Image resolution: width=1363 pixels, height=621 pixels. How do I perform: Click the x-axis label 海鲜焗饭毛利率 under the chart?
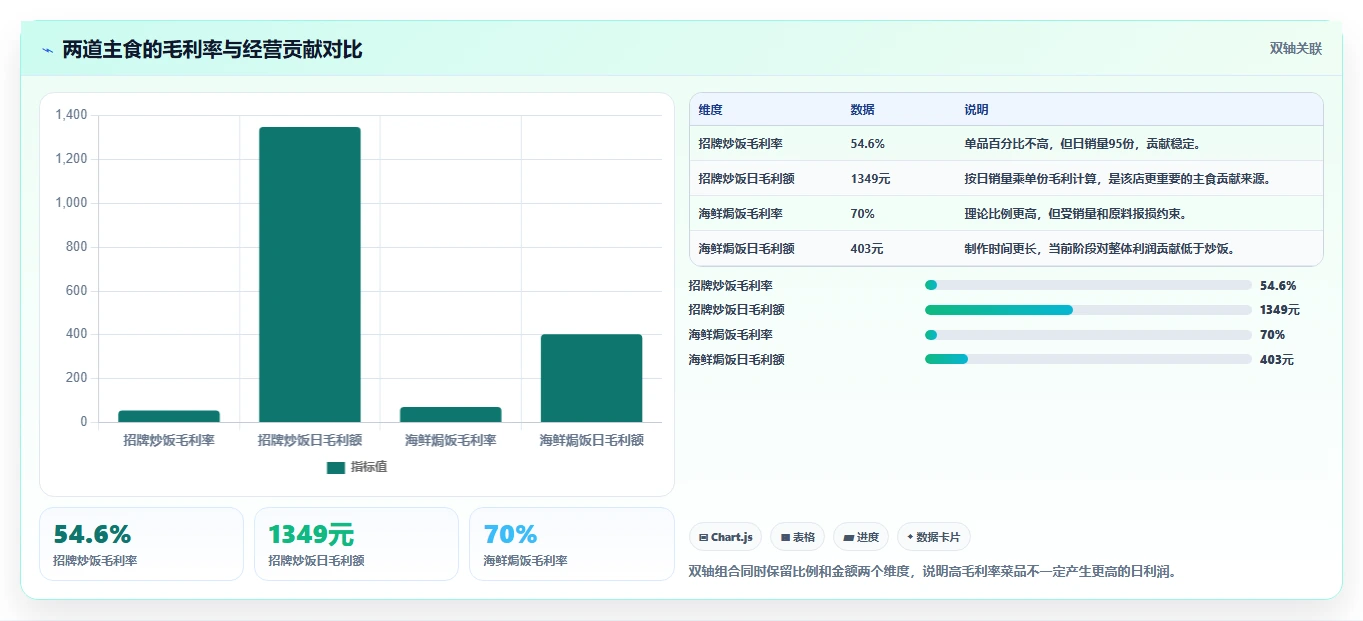[x=450, y=440]
